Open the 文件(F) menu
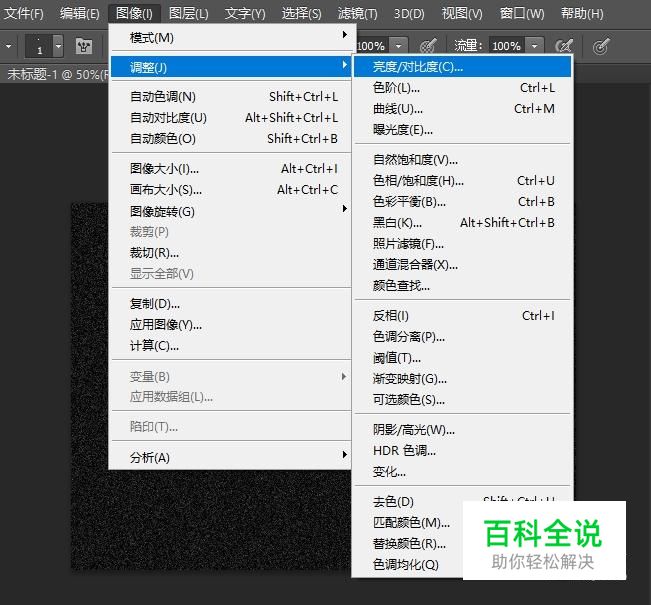 (24, 14)
